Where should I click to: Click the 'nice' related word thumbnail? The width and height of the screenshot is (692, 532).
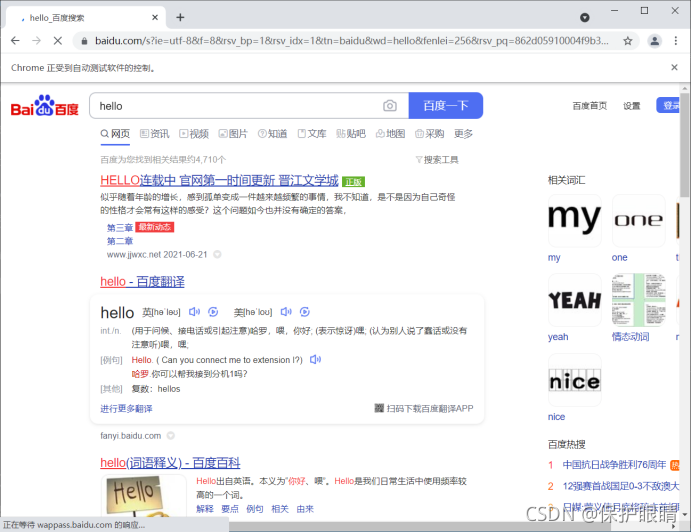click(x=575, y=380)
